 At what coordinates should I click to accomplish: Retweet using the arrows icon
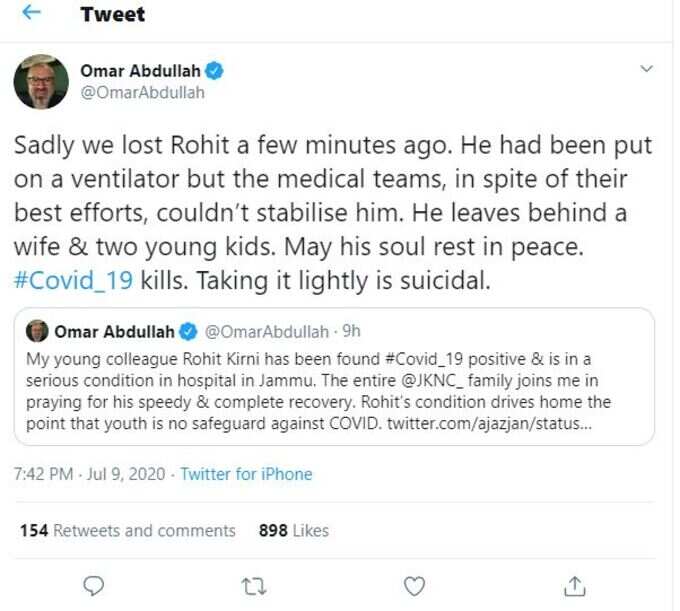[254, 586]
